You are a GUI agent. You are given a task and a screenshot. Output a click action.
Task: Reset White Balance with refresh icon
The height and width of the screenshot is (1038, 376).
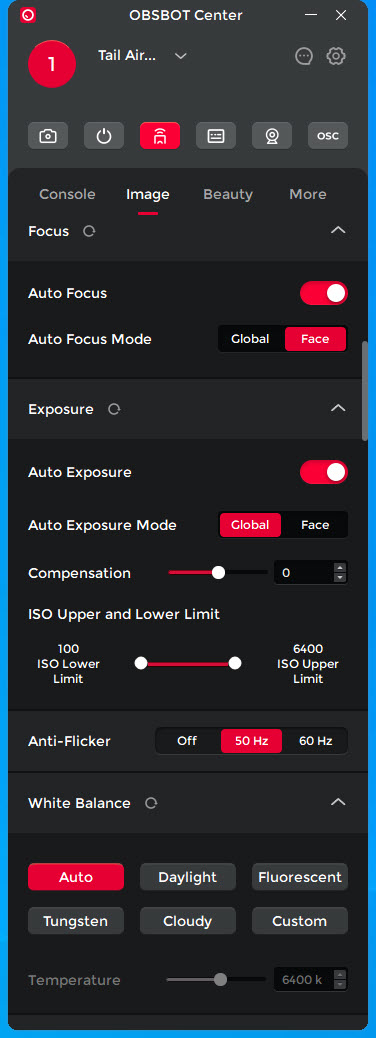[151, 803]
